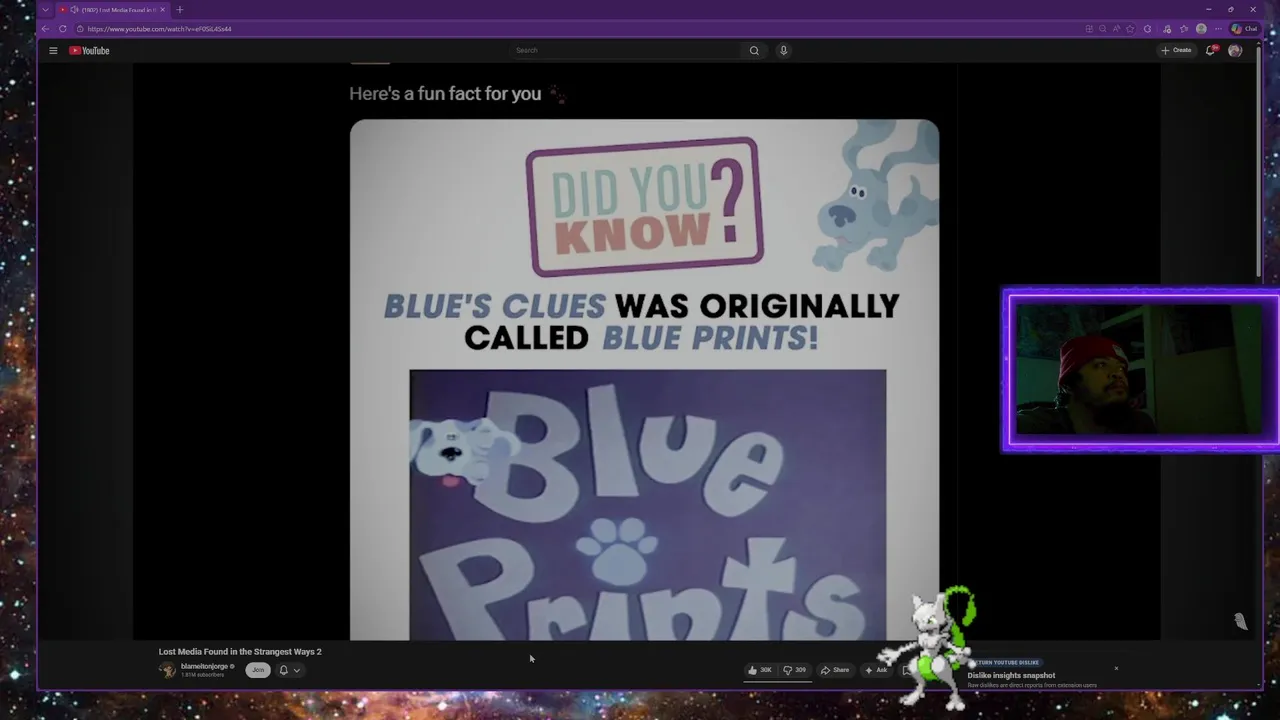Open the favorites list icon
This screenshot has height=720, width=1280.
[1184, 29]
